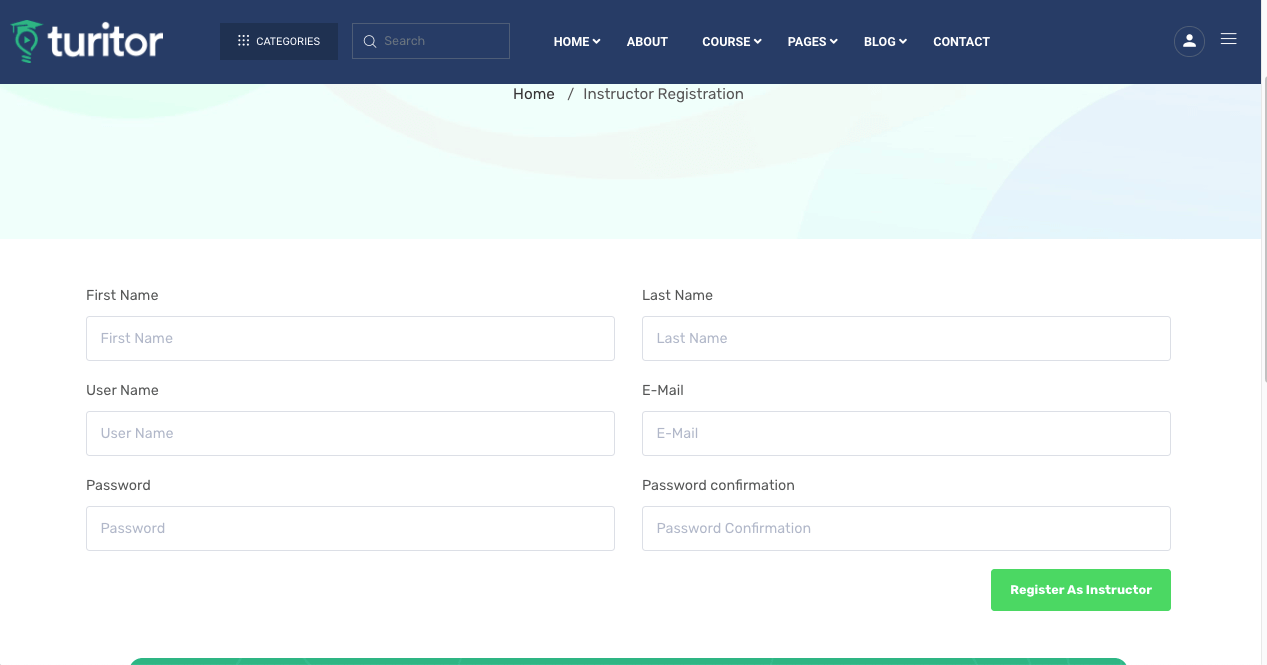Open the user profile icon
Viewport: 1267px width, 665px height.
[1188, 41]
